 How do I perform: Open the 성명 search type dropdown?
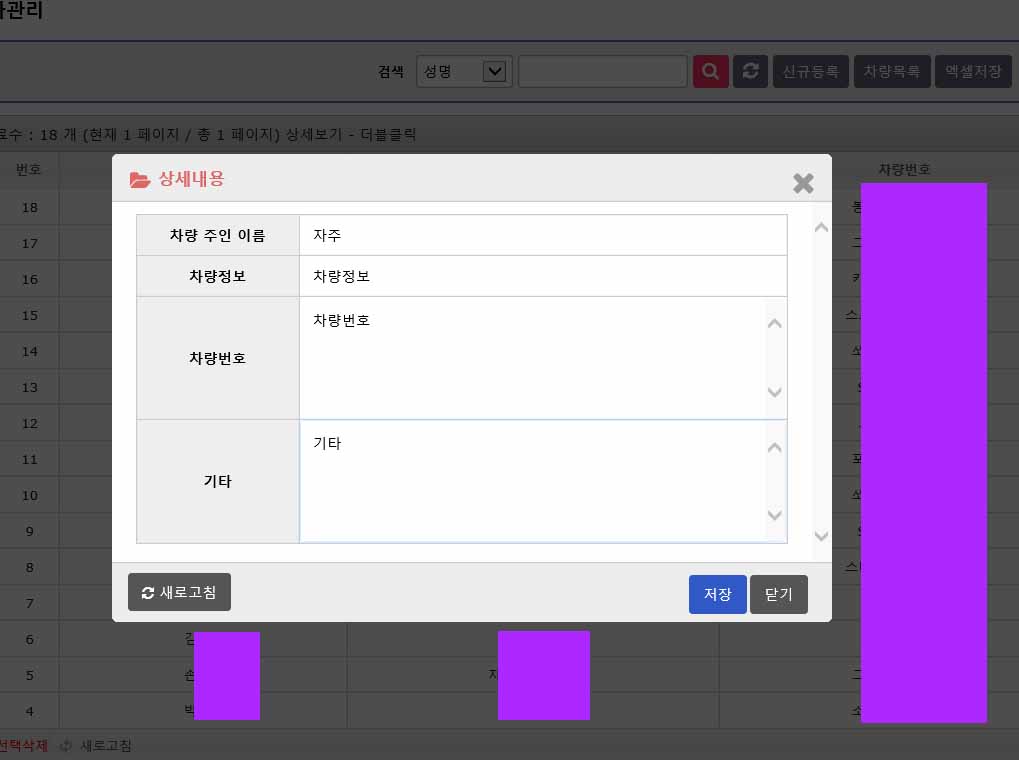point(464,72)
